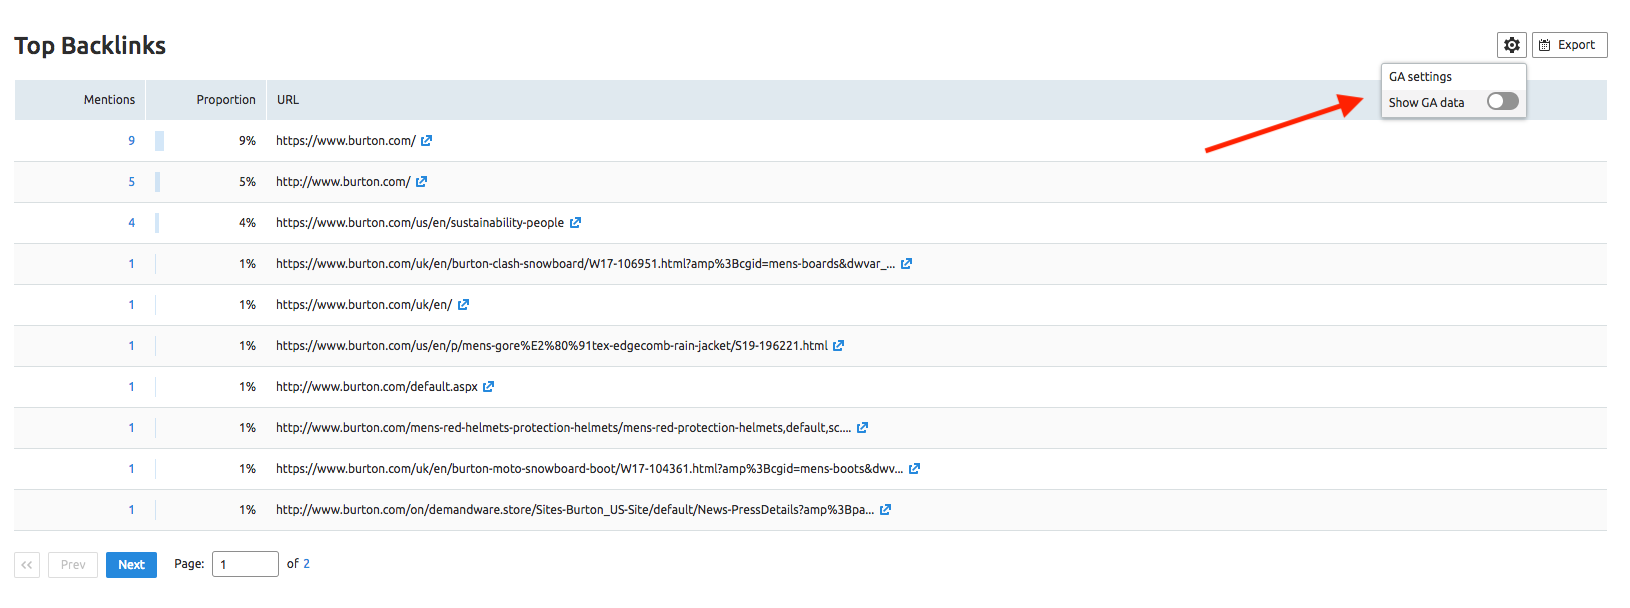Screen dimensions: 1630x608
Task: Click the https://www.burton.com/ URL text
Action: 346,141
